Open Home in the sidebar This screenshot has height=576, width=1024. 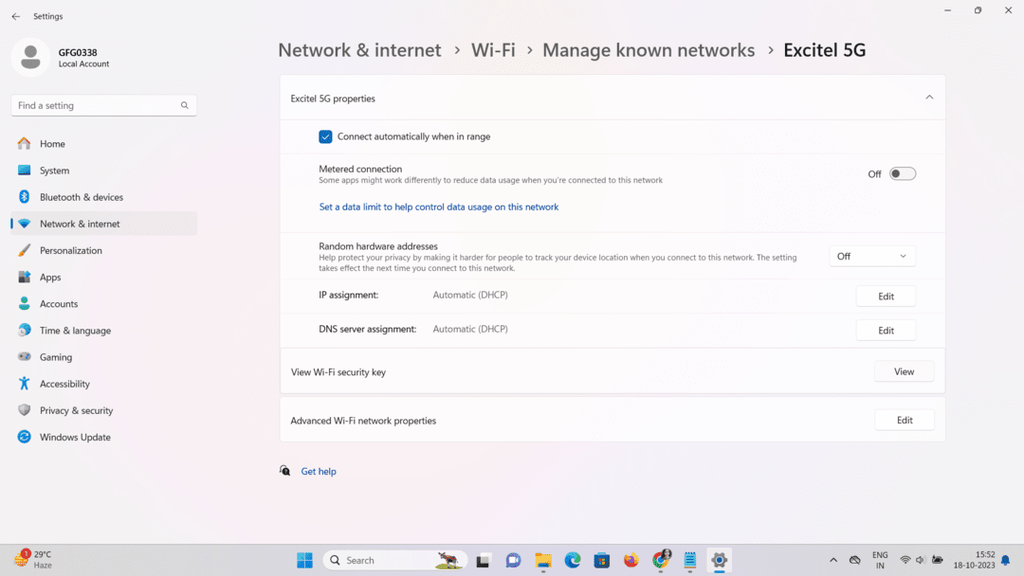coord(104,144)
